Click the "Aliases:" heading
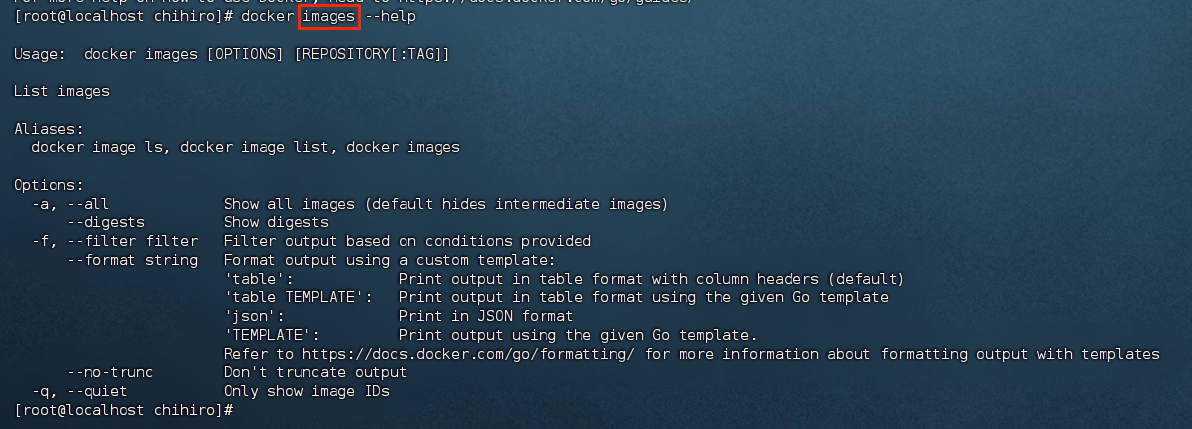Viewport: 1192px width, 429px height. 49,129
